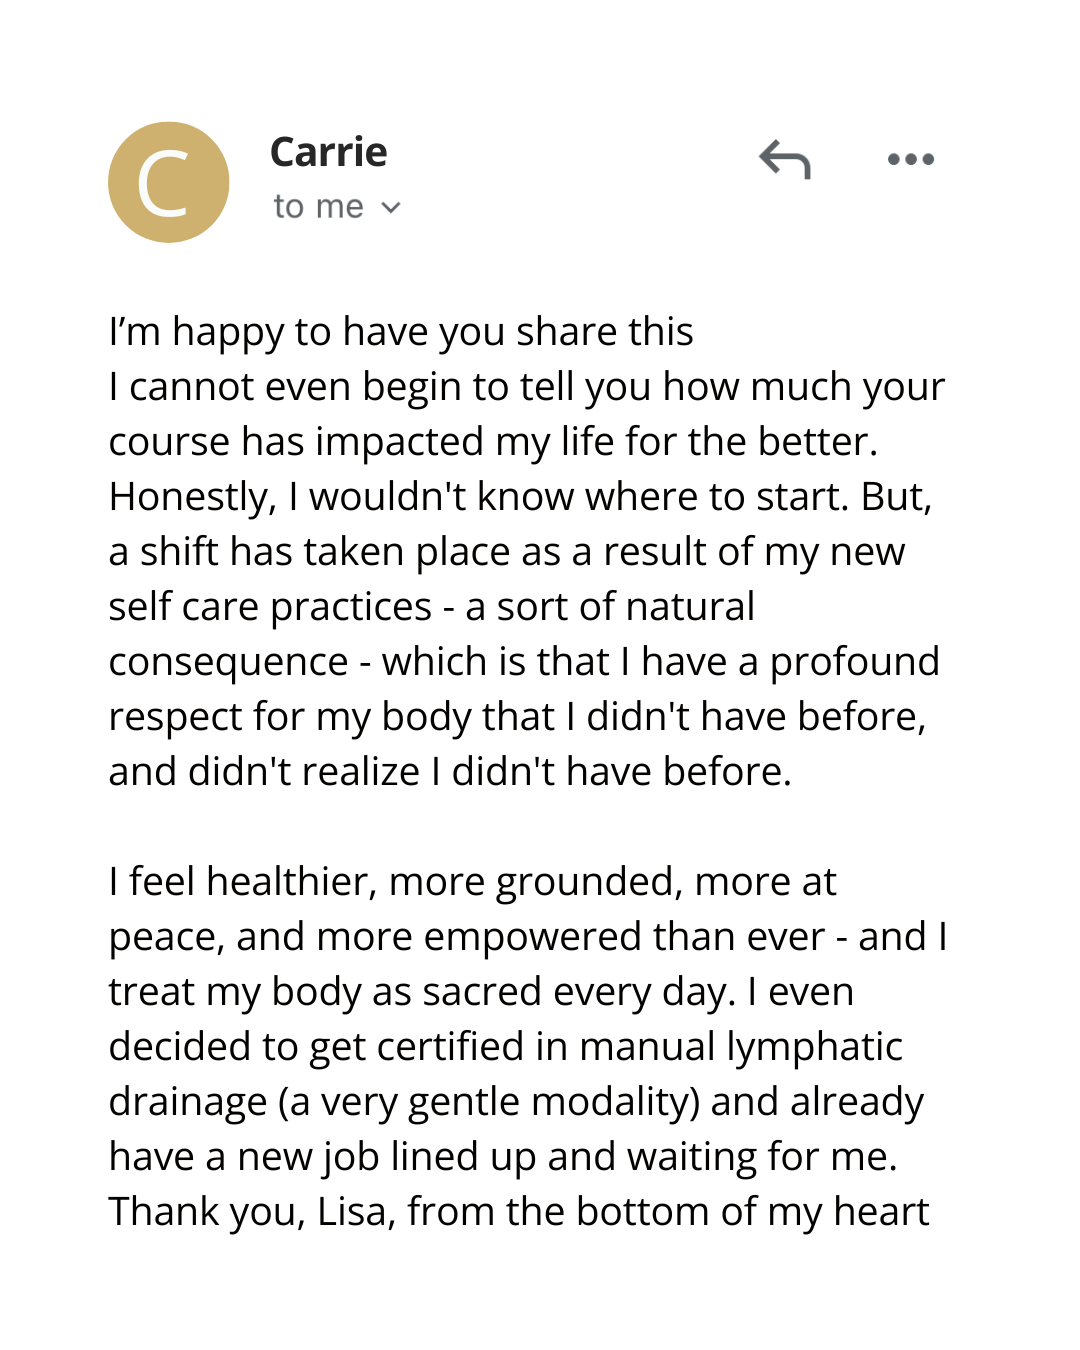Screen dimensions: 1080x1350
Task: Expand recipient details chevron beside "to me"
Action: [x=391, y=208]
